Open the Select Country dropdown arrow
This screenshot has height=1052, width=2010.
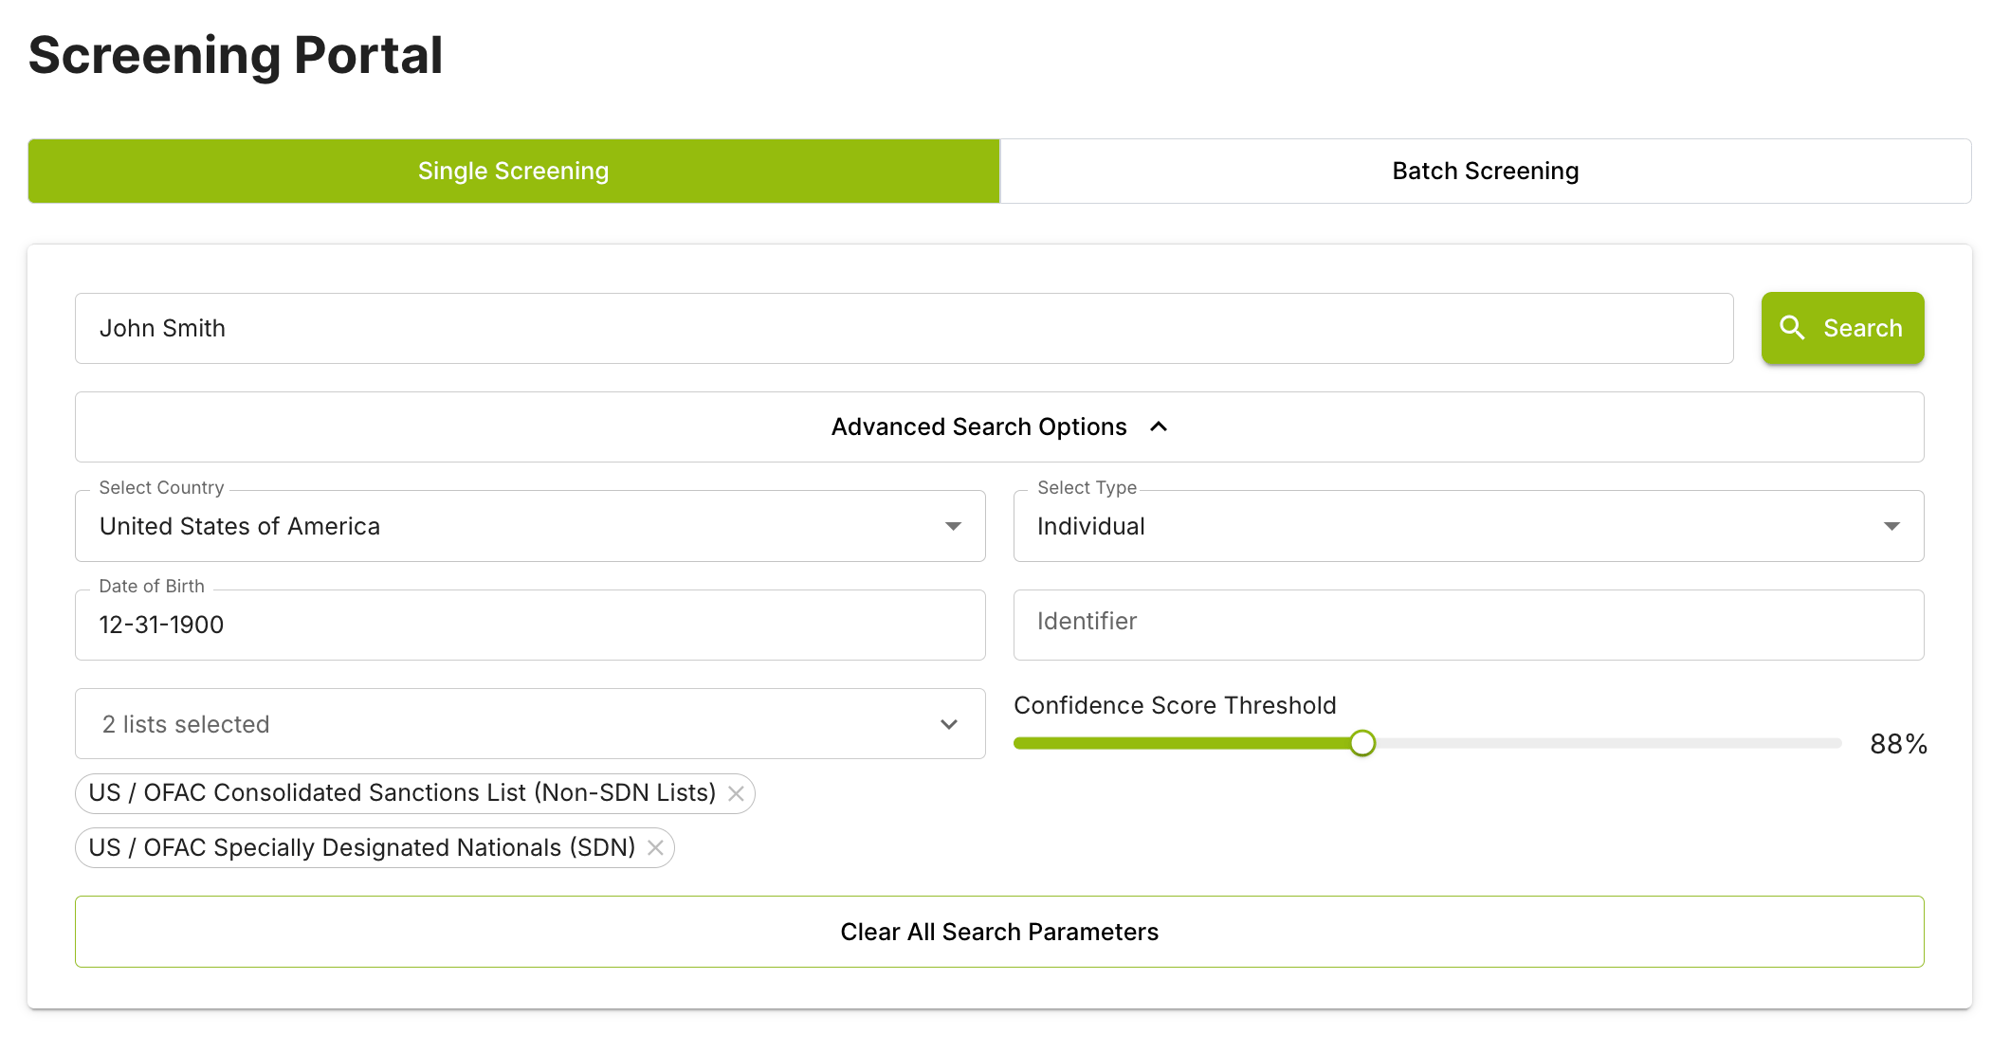coord(953,526)
